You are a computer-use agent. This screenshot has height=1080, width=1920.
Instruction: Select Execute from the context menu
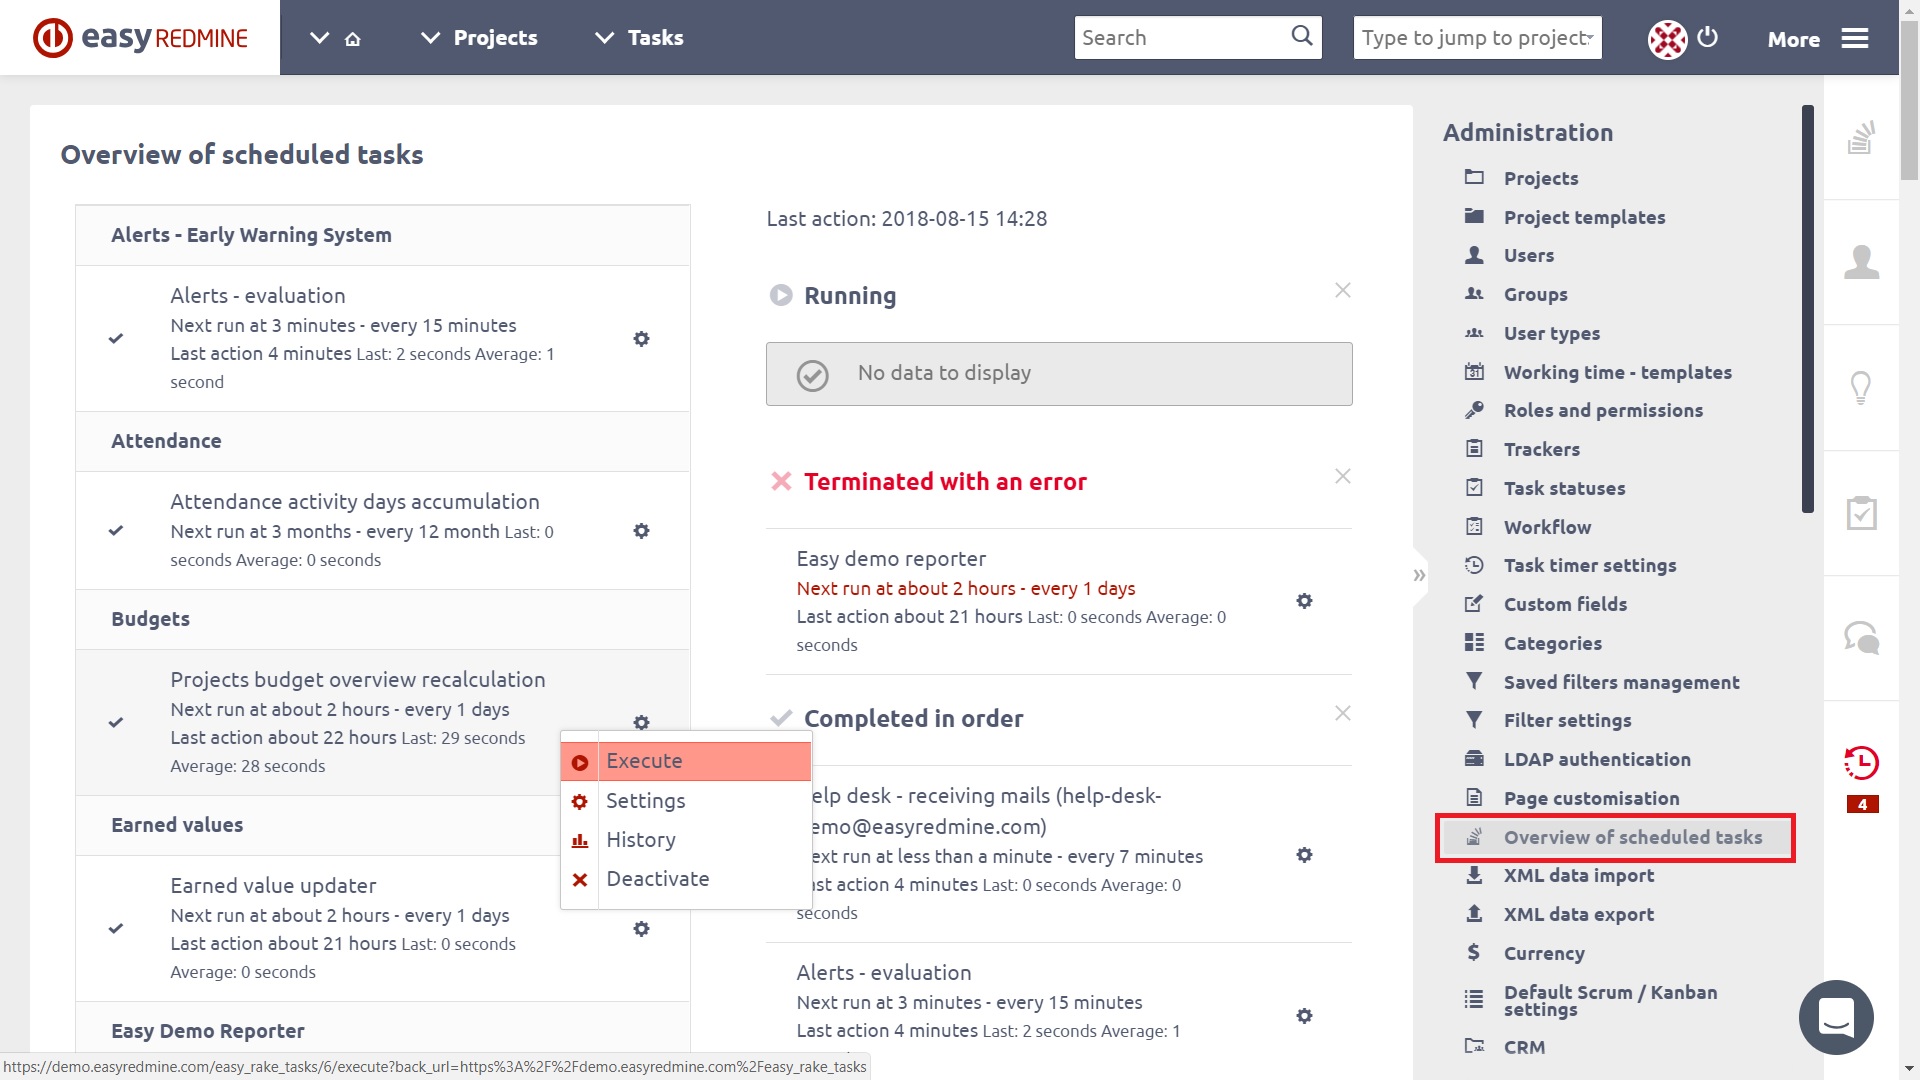coord(644,761)
